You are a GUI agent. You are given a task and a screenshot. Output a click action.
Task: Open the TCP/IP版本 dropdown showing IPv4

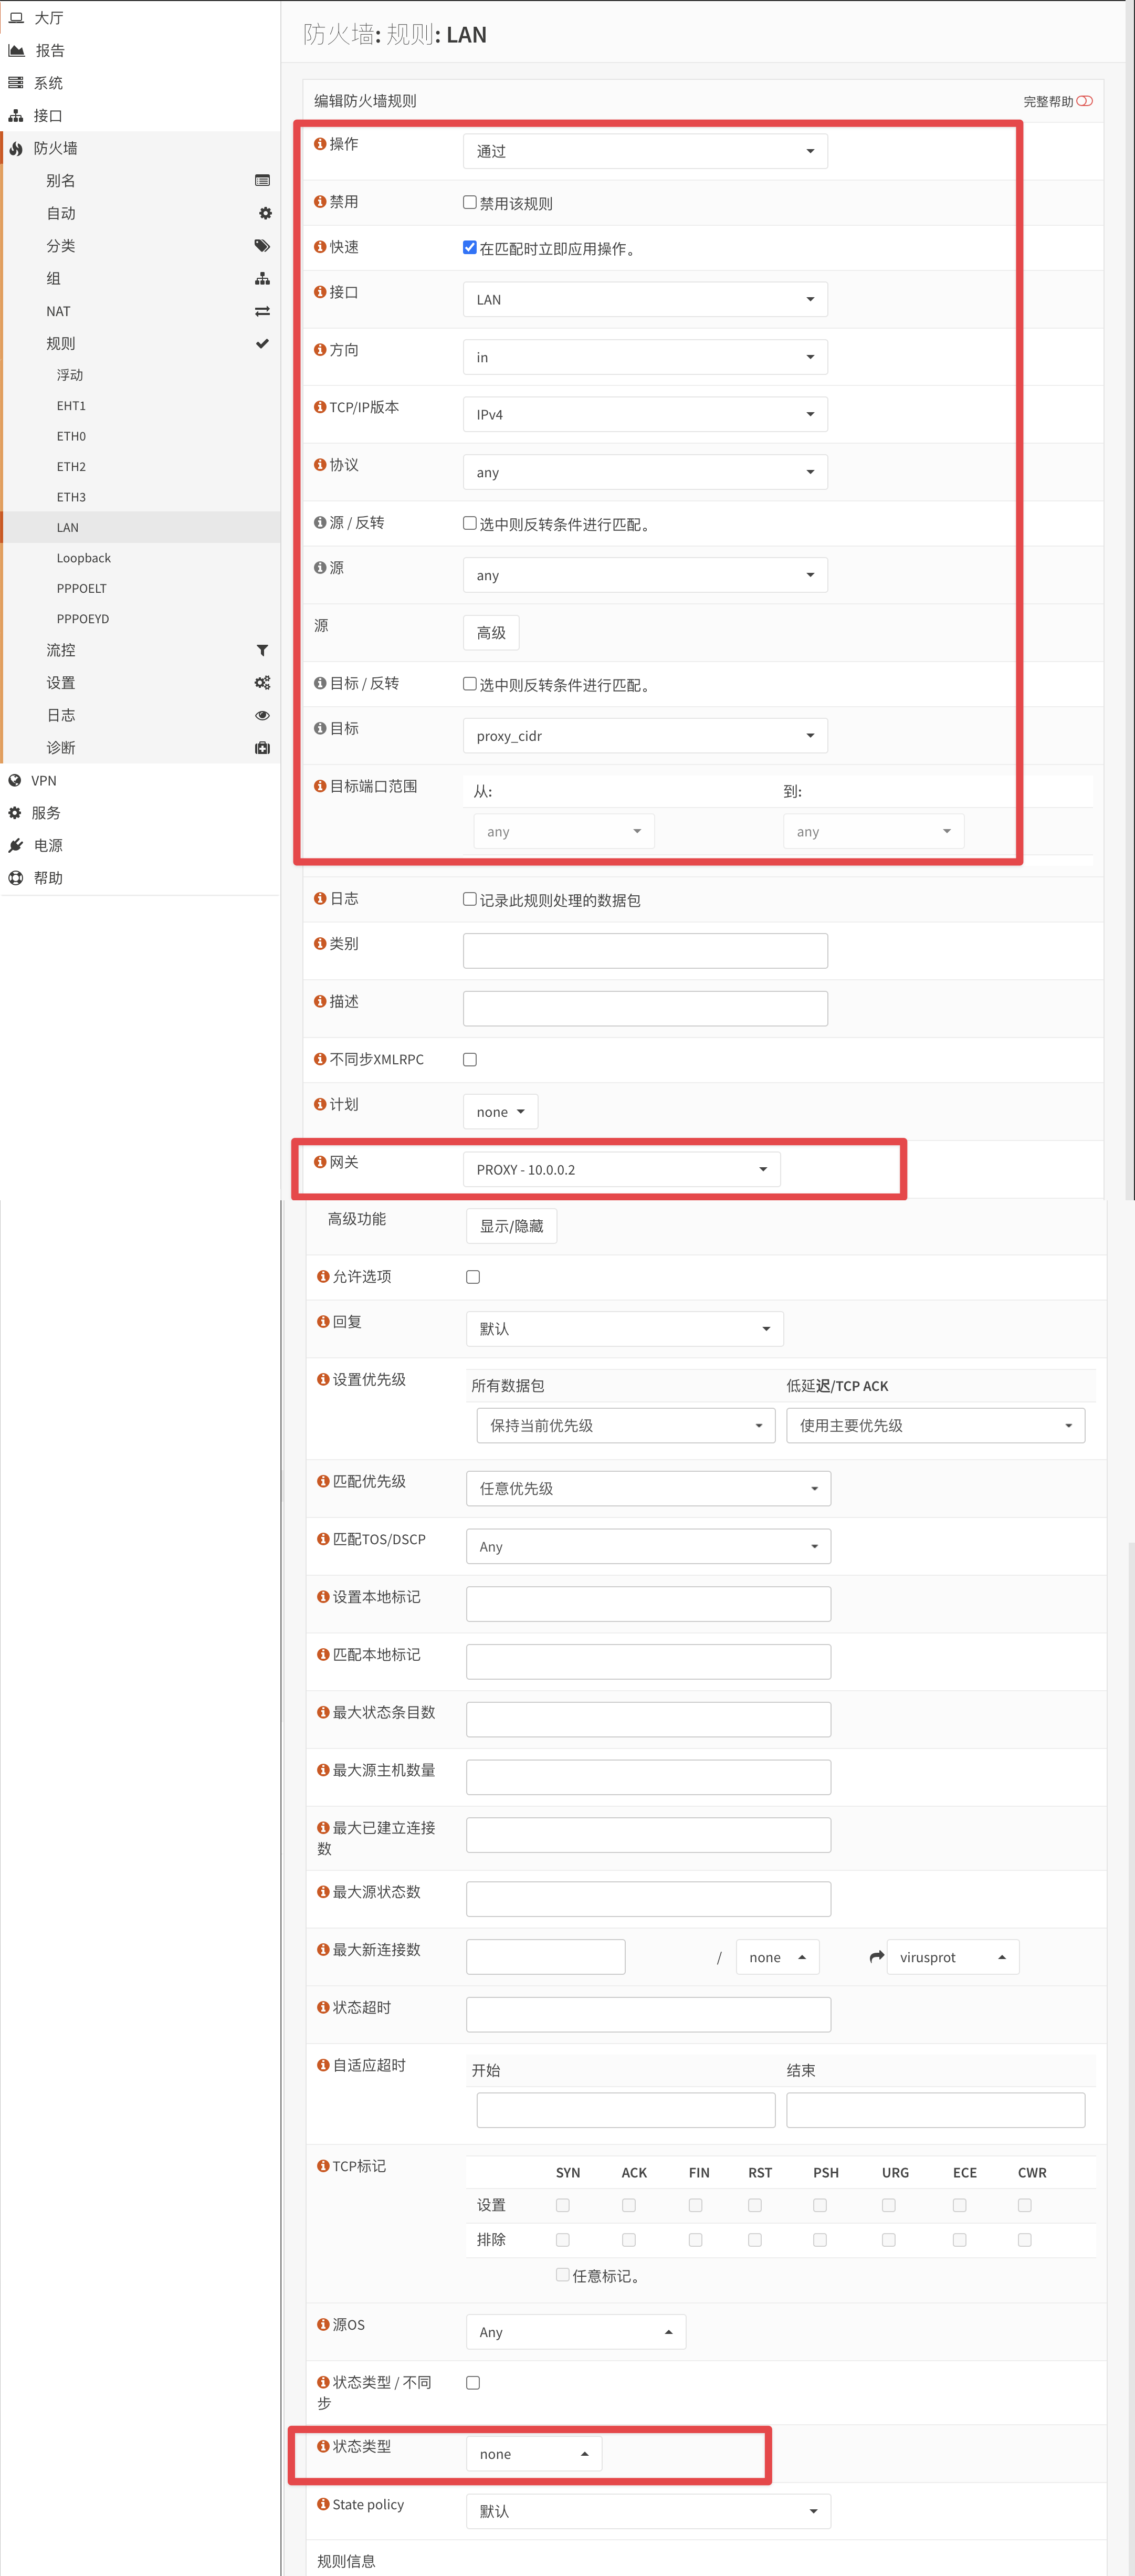pyautogui.click(x=645, y=414)
